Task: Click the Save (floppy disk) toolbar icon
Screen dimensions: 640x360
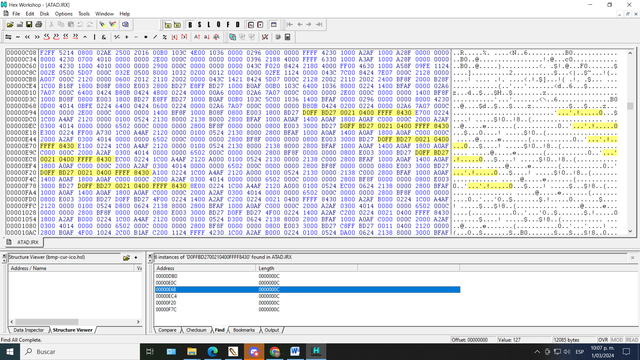Action: coord(29,24)
